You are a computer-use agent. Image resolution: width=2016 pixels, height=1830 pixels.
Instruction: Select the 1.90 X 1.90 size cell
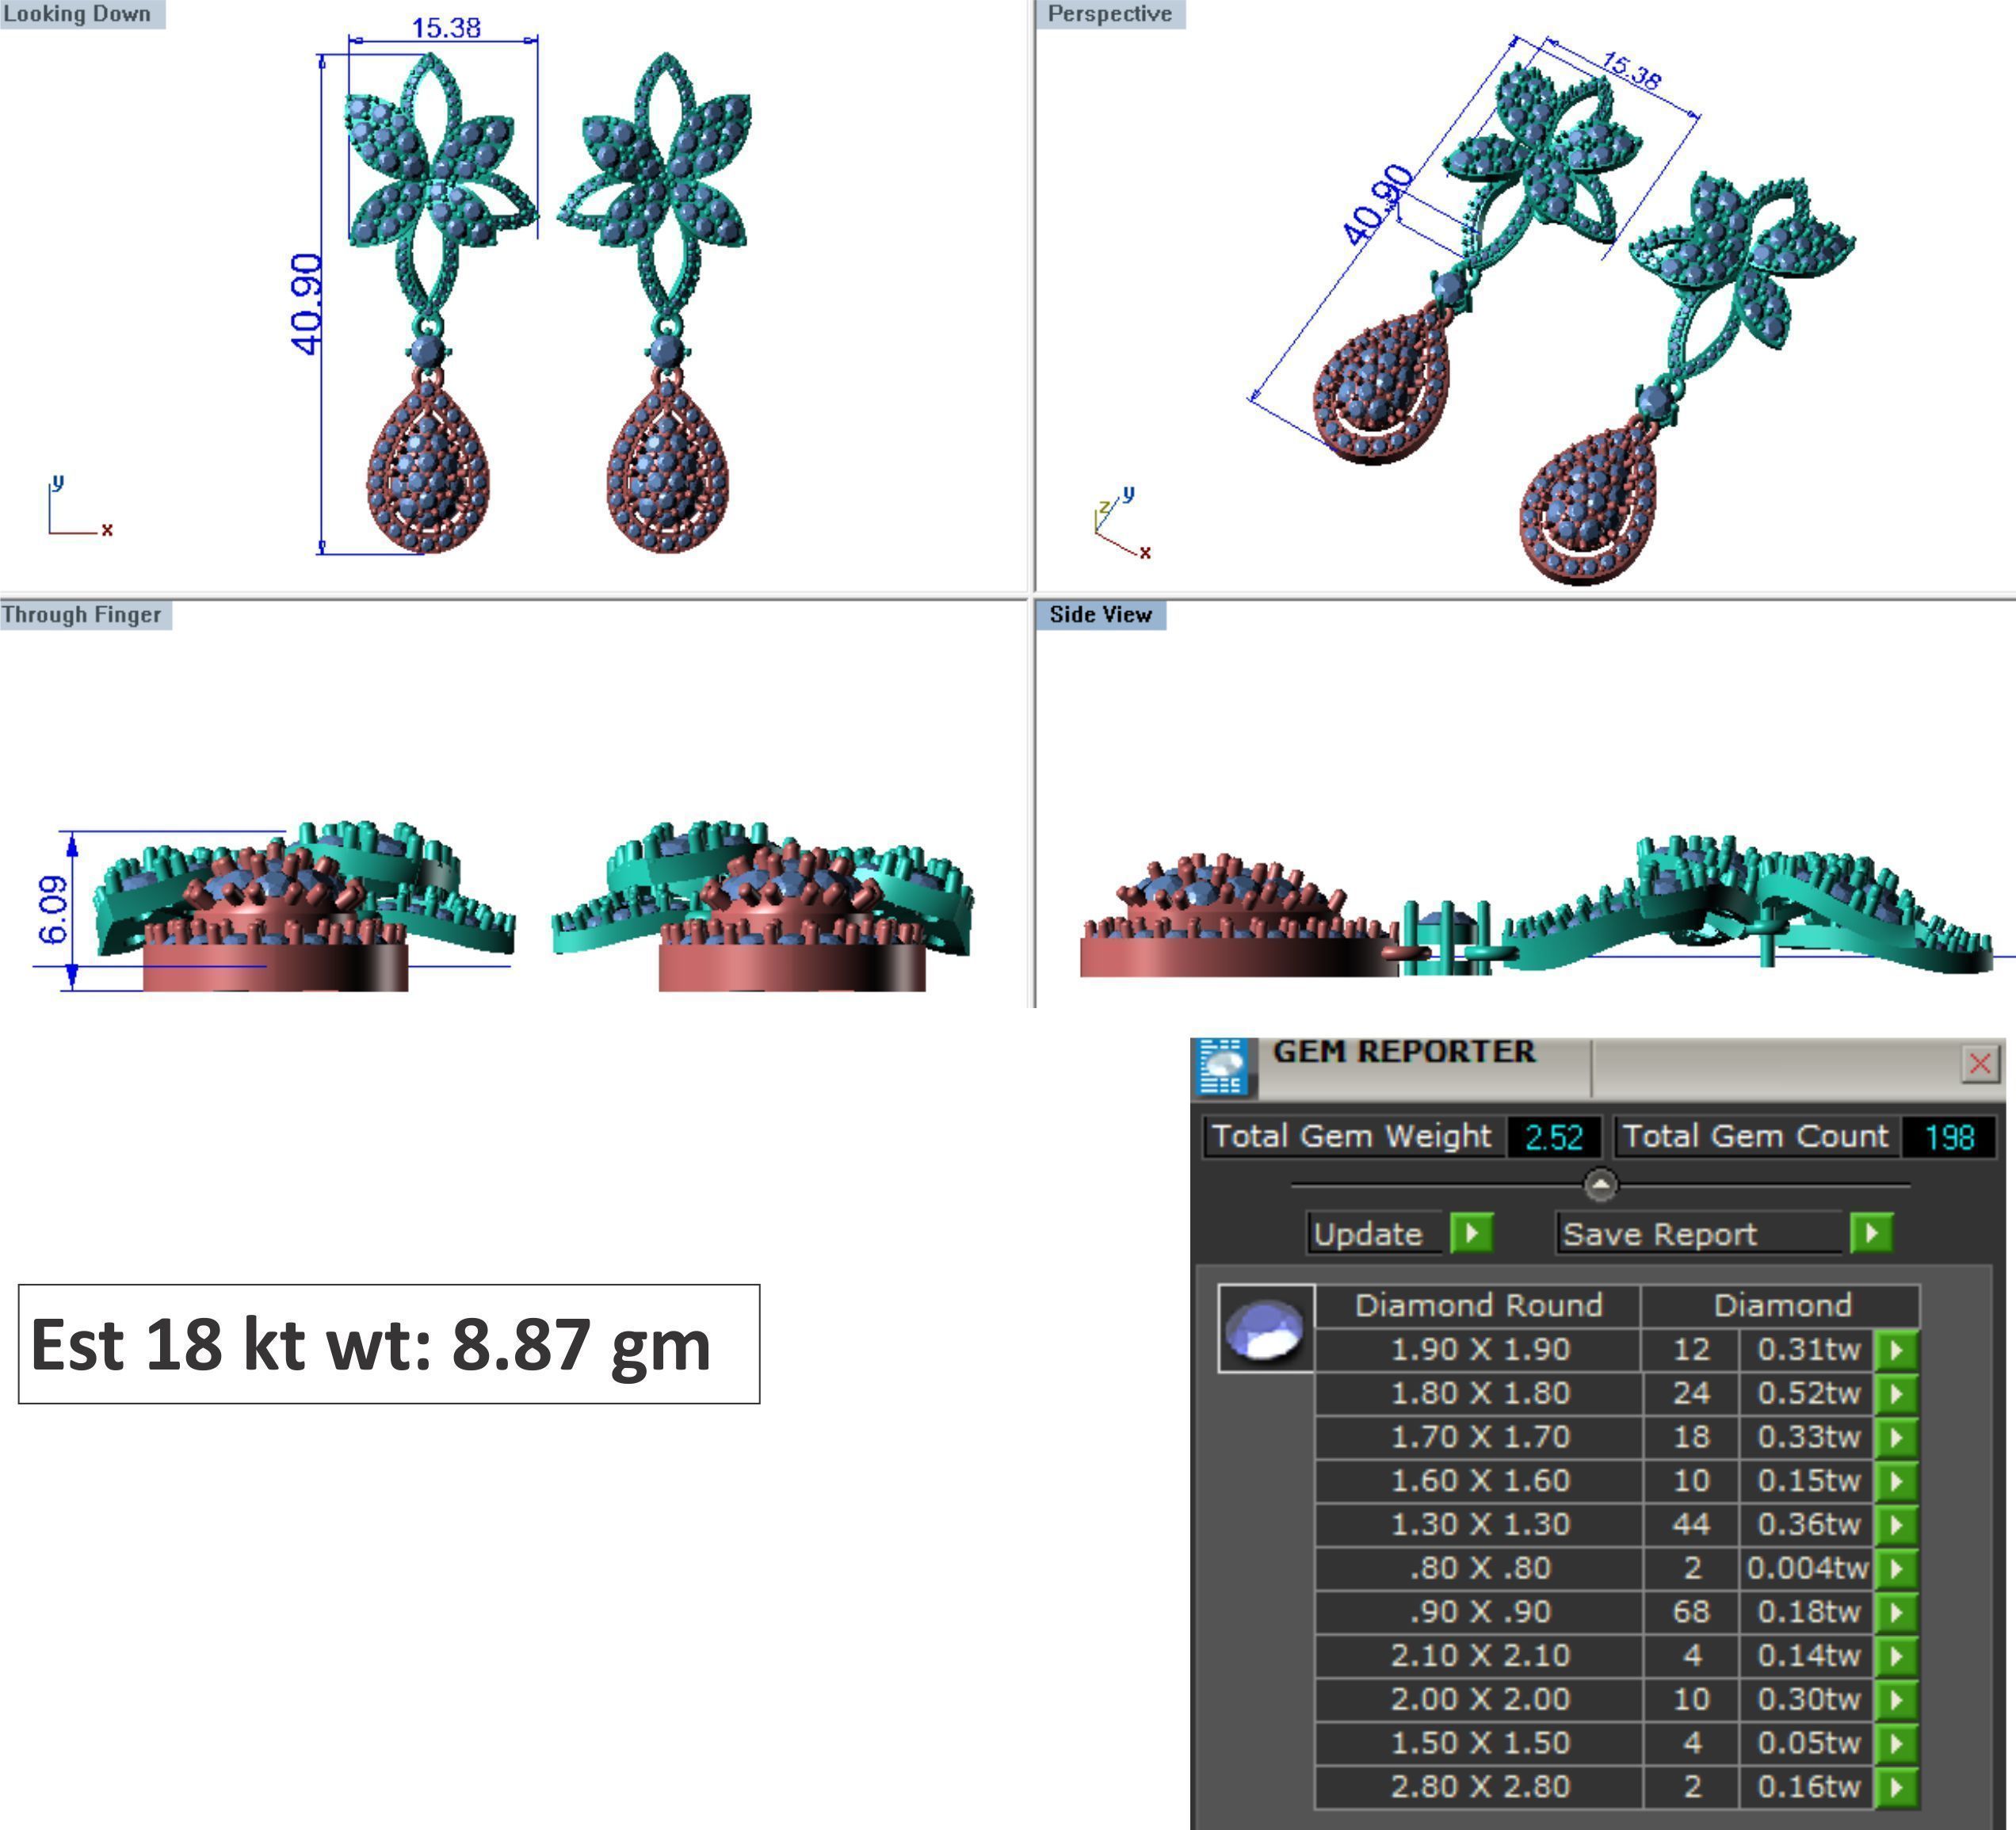pos(1480,1350)
